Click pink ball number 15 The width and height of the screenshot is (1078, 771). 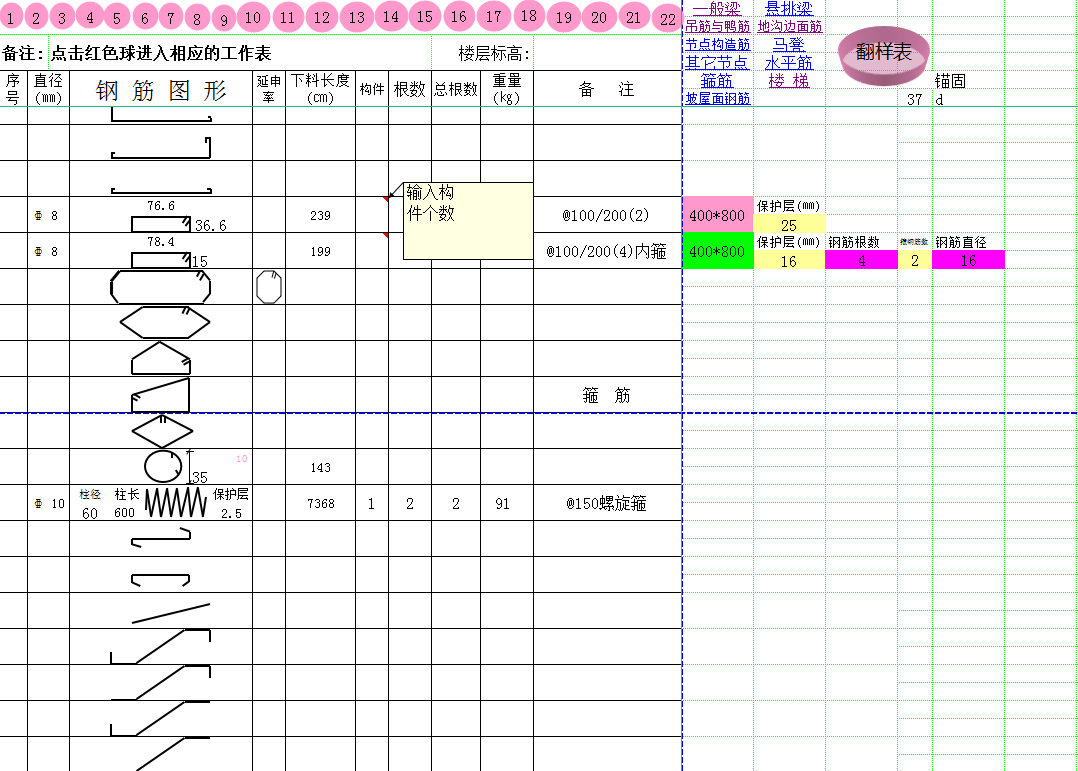426,17
